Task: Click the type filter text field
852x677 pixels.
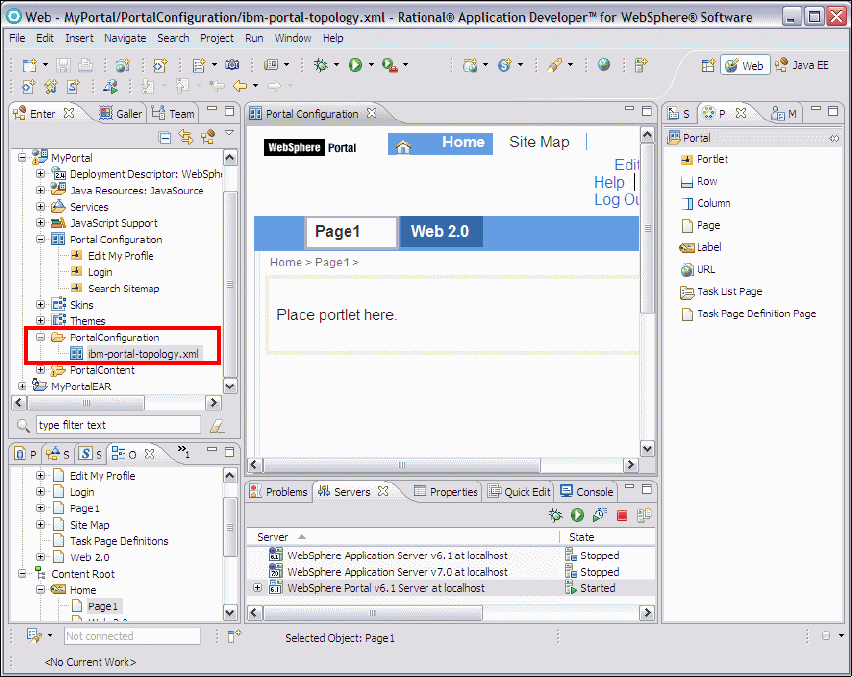Action: [x=118, y=425]
